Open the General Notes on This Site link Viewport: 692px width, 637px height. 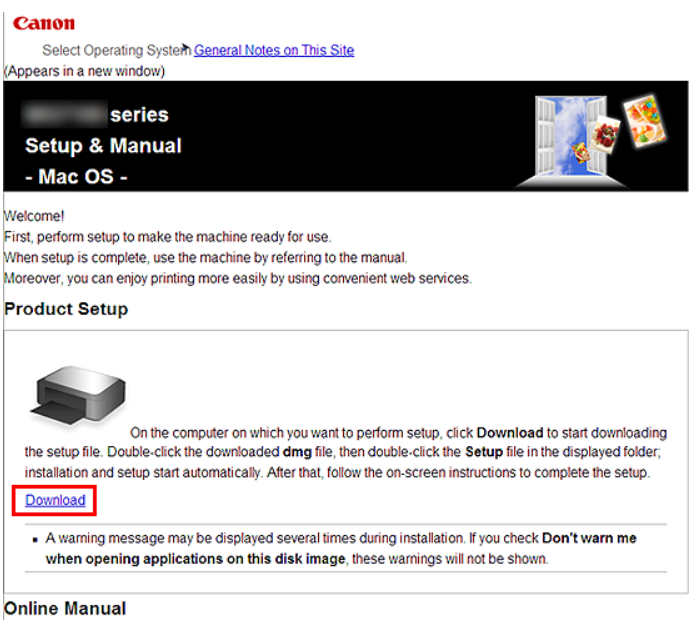click(x=274, y=50)
